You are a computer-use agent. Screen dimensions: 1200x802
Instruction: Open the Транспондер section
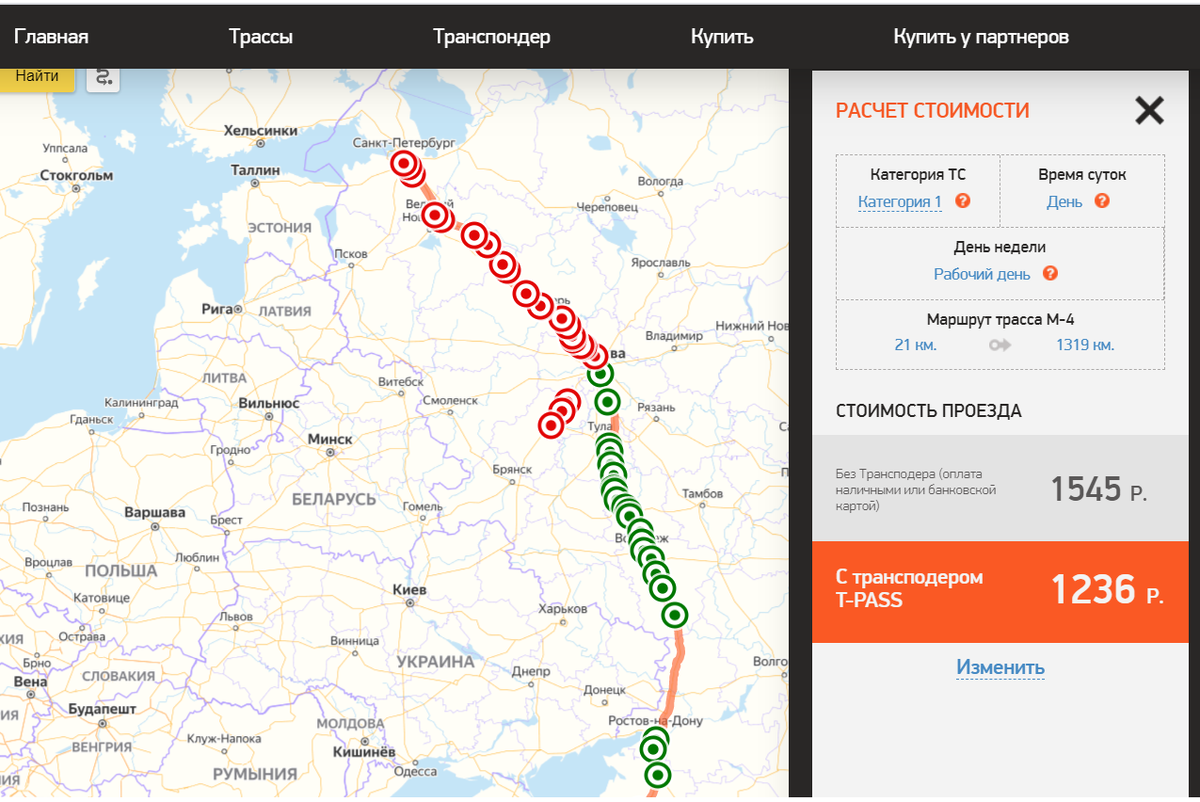coord(491,36)
